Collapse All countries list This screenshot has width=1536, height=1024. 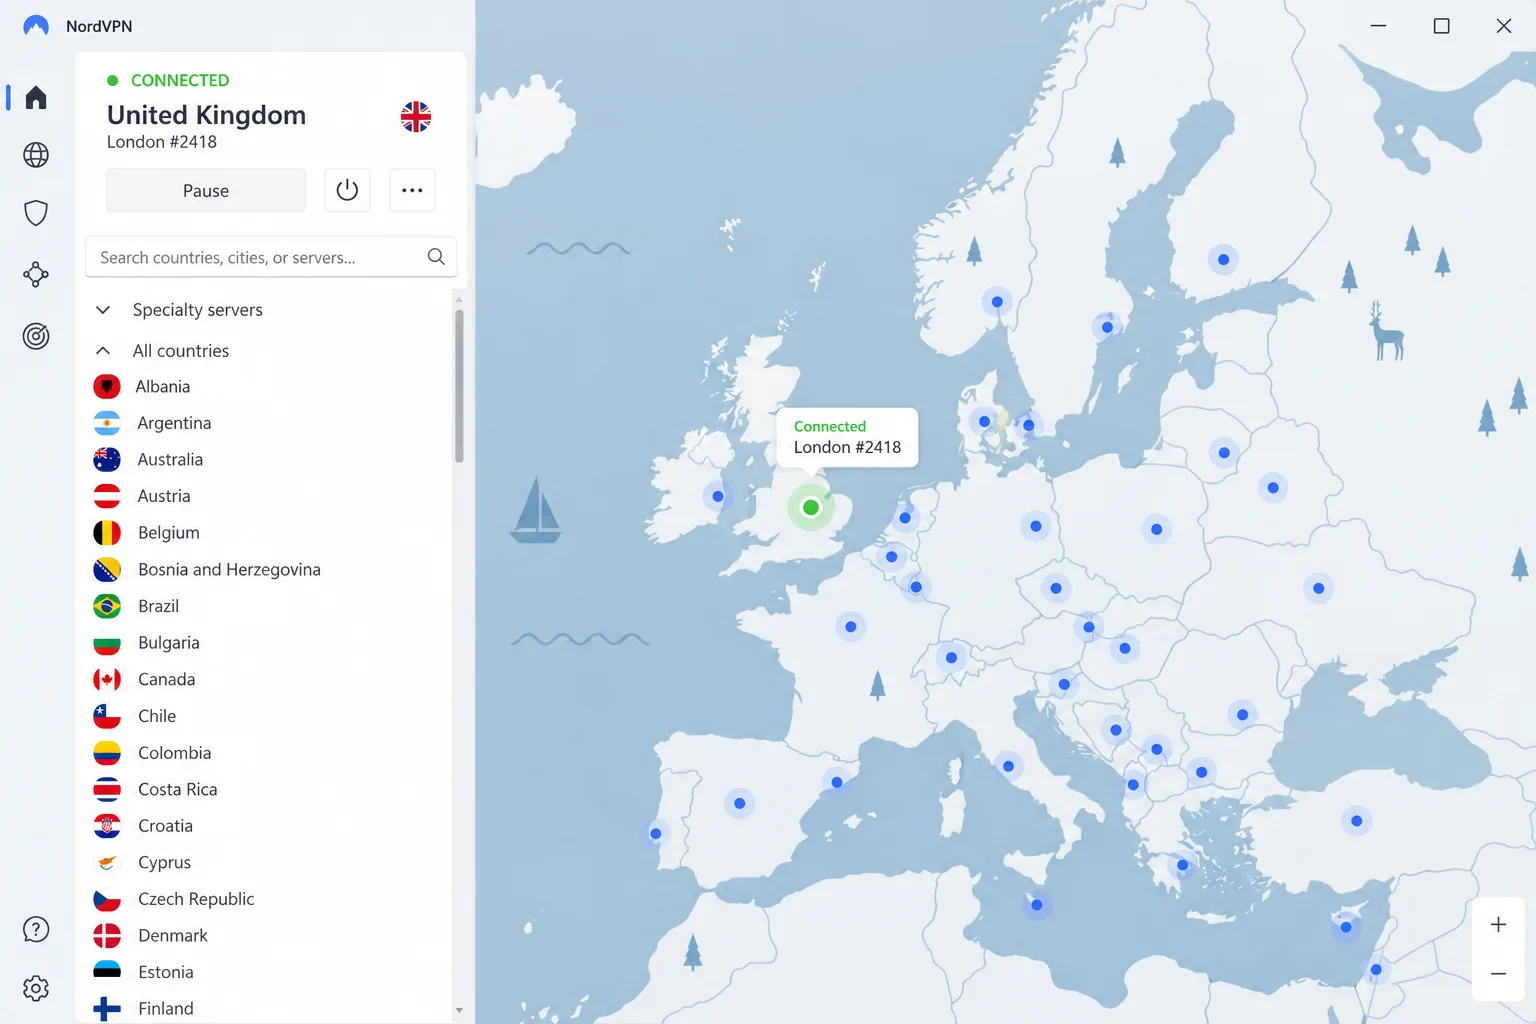coord(181,351)
